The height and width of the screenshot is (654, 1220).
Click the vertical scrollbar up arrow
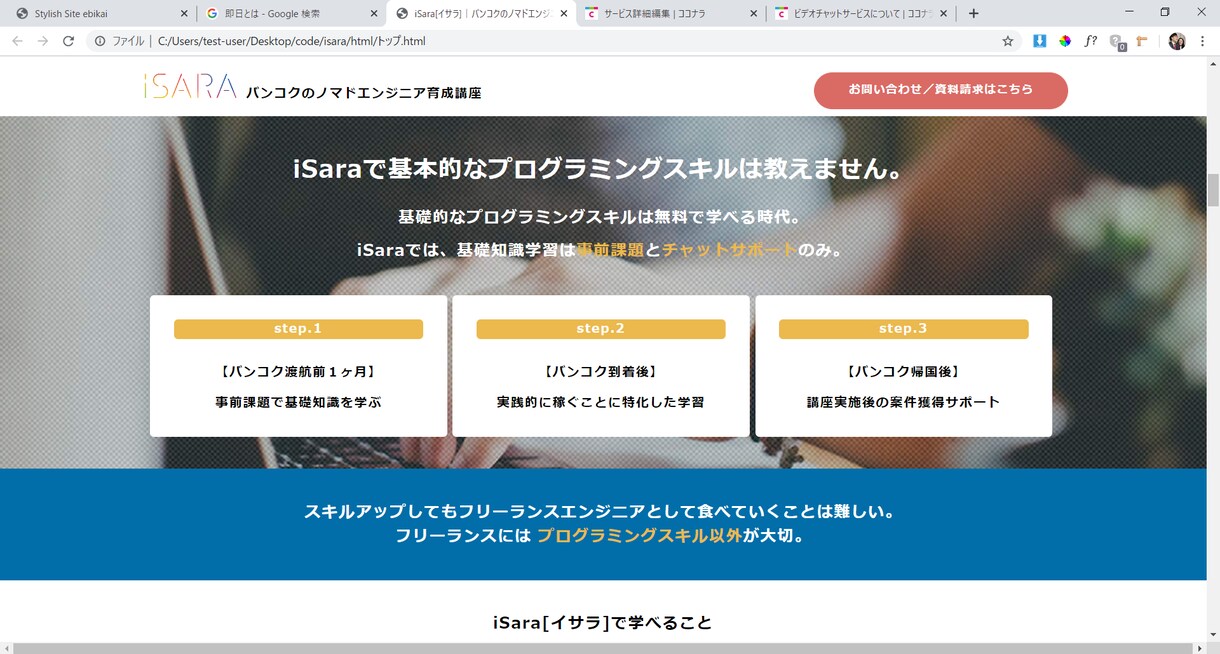coord(1213,65)
